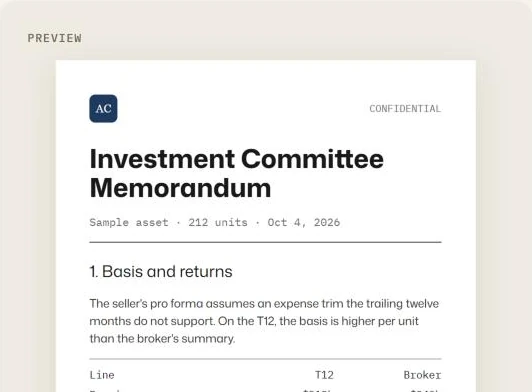Click the CONFIDENTIAL marking

tap(405, 109)
